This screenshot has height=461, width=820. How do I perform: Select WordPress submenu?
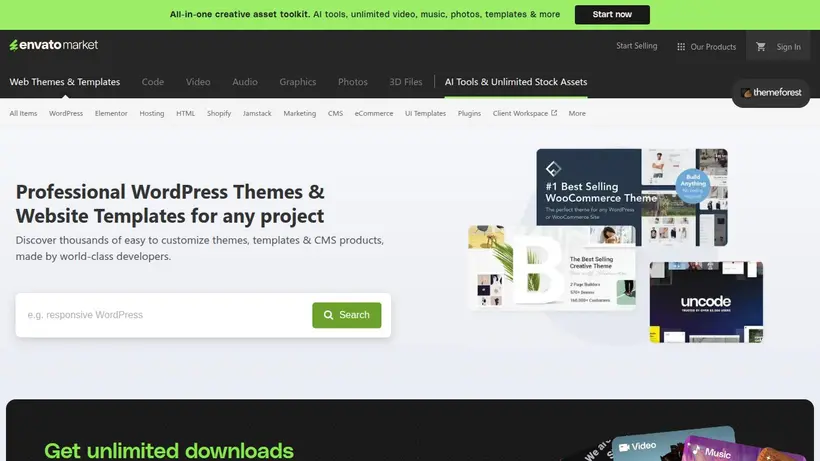[66, 113]
